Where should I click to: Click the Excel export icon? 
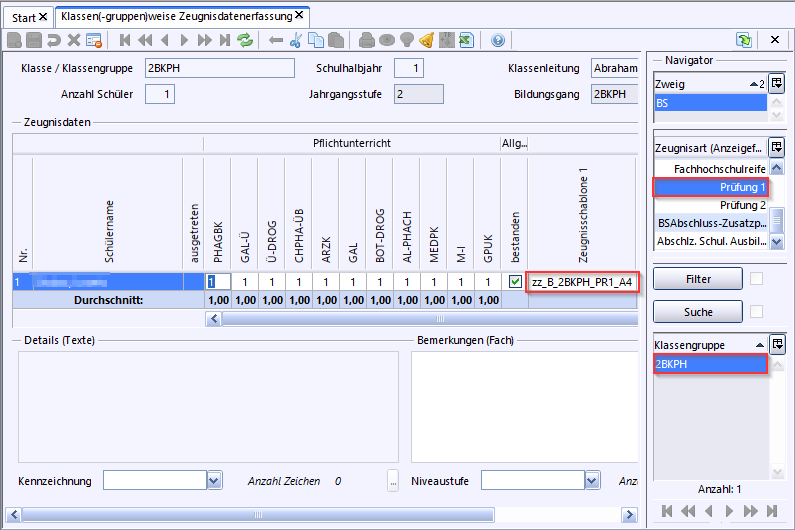pos(466,40)
